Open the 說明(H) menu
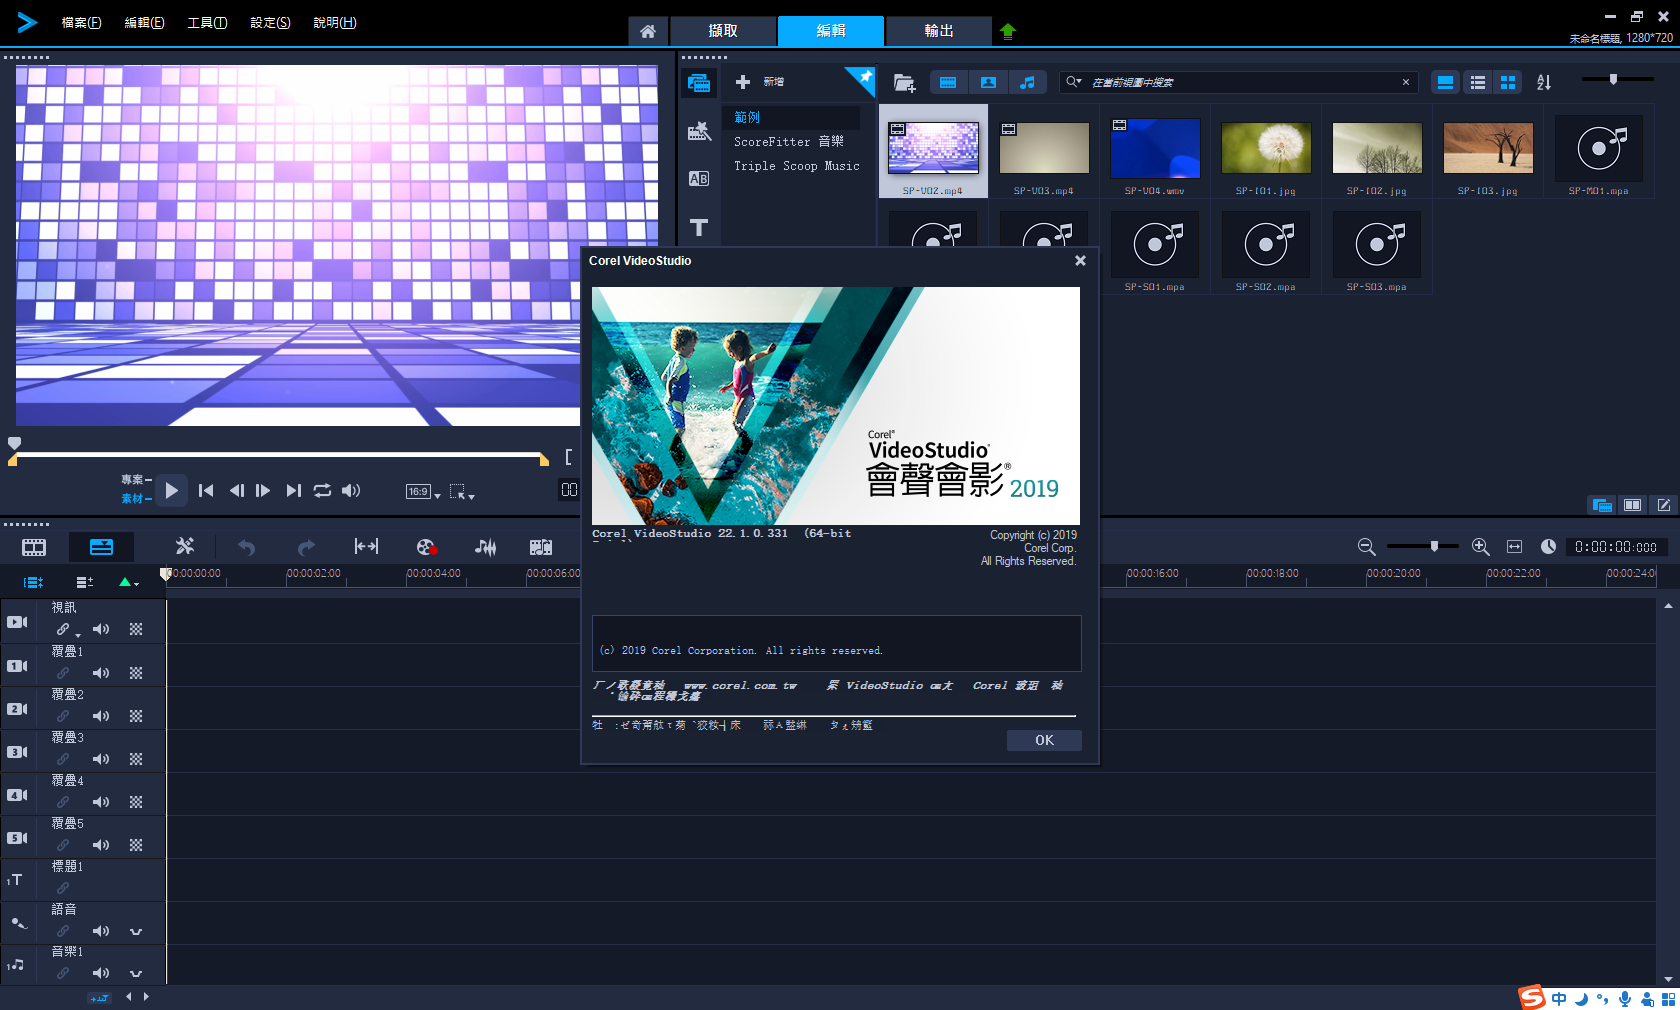Viewport: 1680px width, 1010px height. (335, 22)
